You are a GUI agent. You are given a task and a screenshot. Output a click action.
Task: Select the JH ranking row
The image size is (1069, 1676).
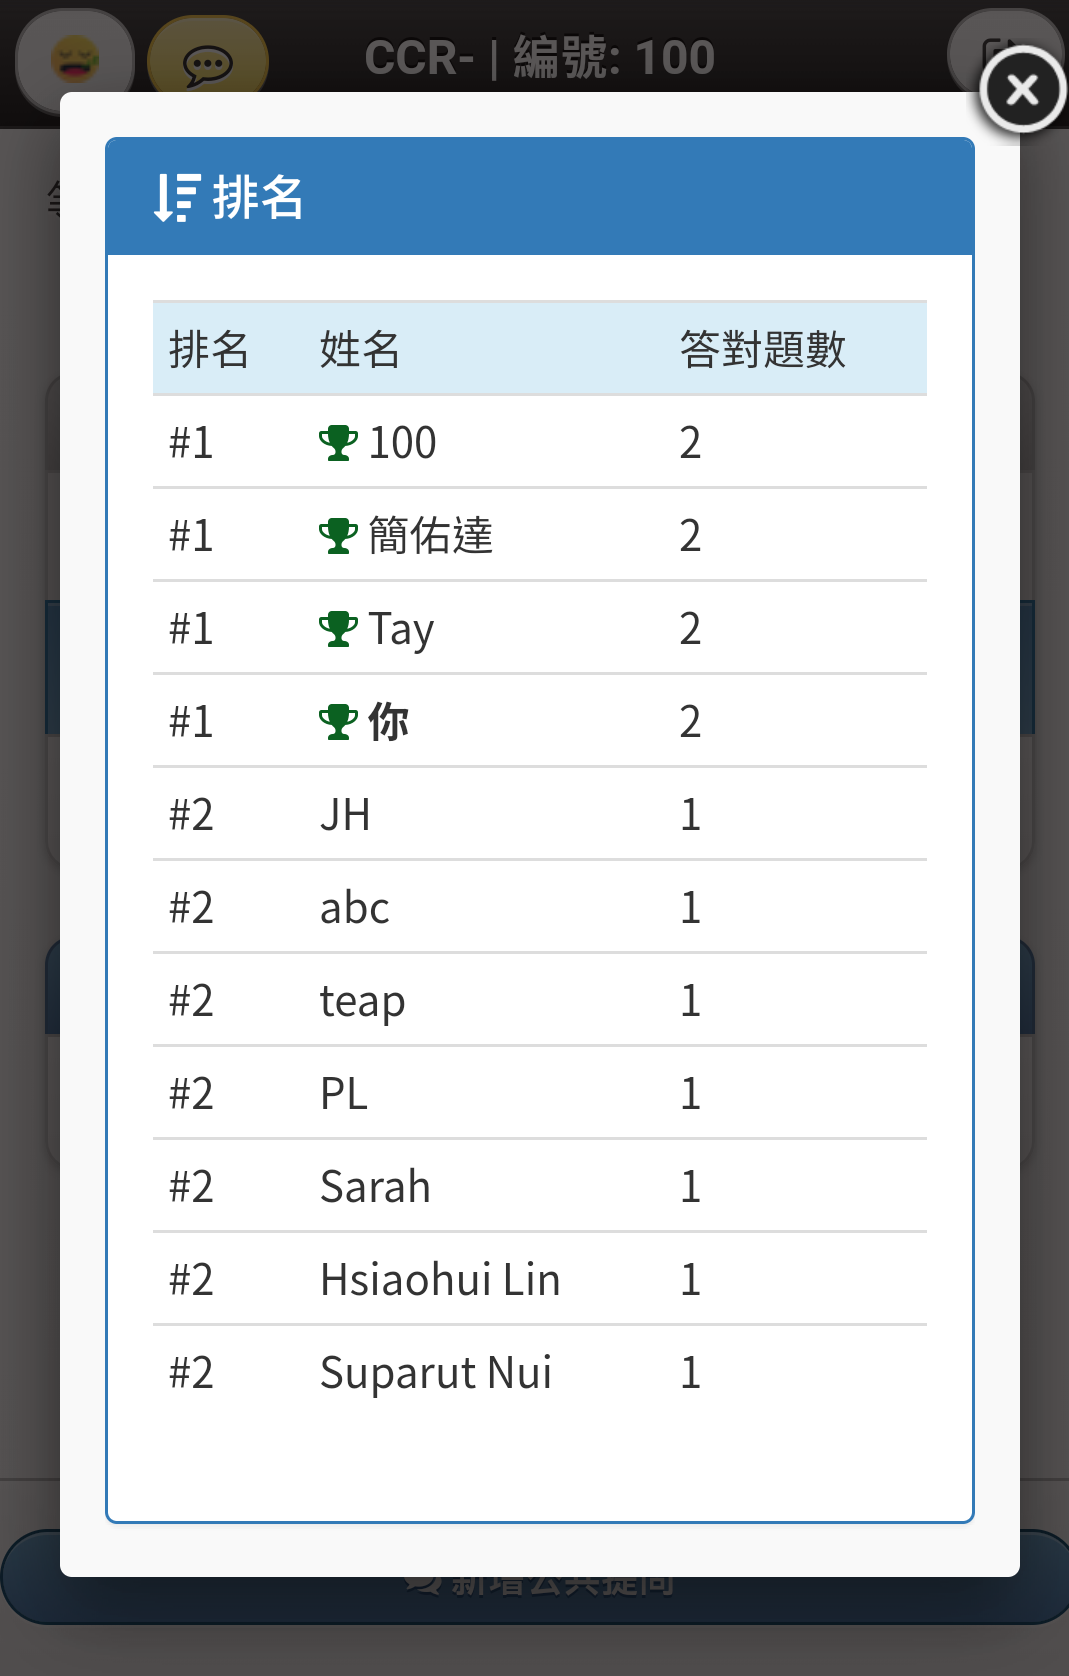[x=540, y=814]
